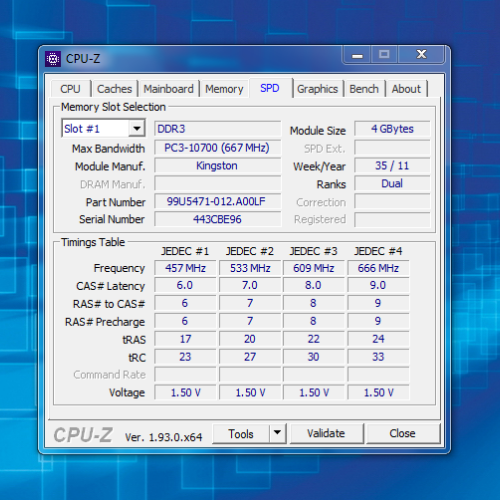Image resolution: width=500 pixels, height=500 pixels.
Task: Select the SPD tab
Action: (x=270, y=88)
